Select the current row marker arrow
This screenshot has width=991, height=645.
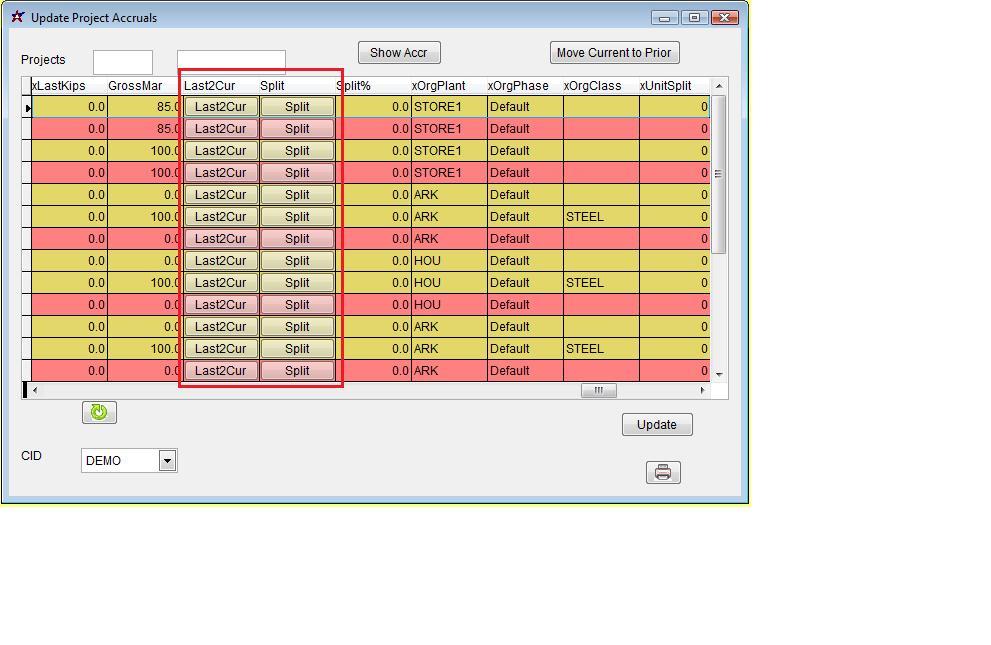[x=27, y=107]
